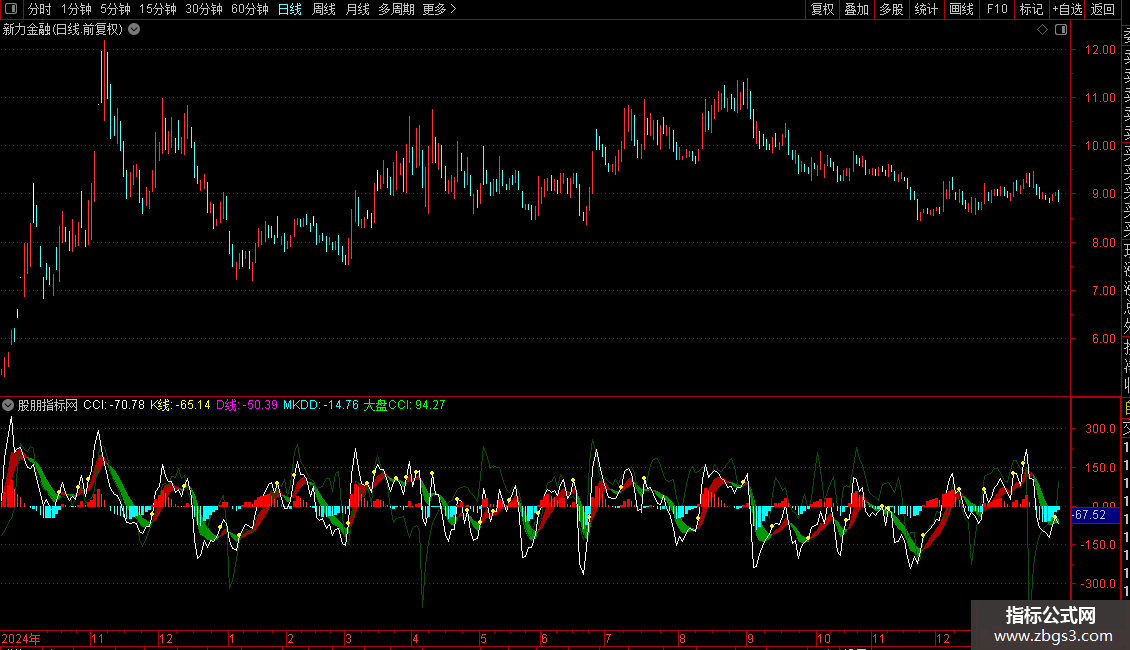Click the month 9 marker on the time axis

(x=750, y=638)
